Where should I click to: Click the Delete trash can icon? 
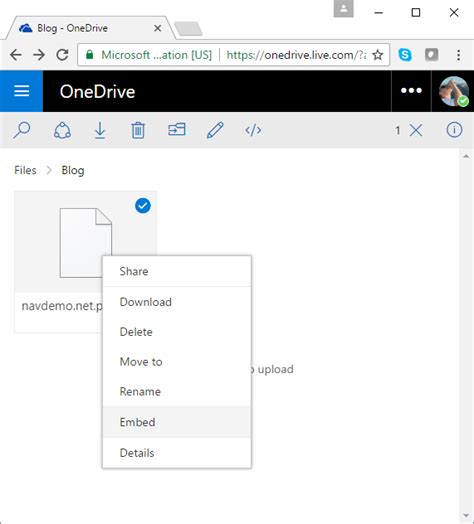click(x=138, y=130)
